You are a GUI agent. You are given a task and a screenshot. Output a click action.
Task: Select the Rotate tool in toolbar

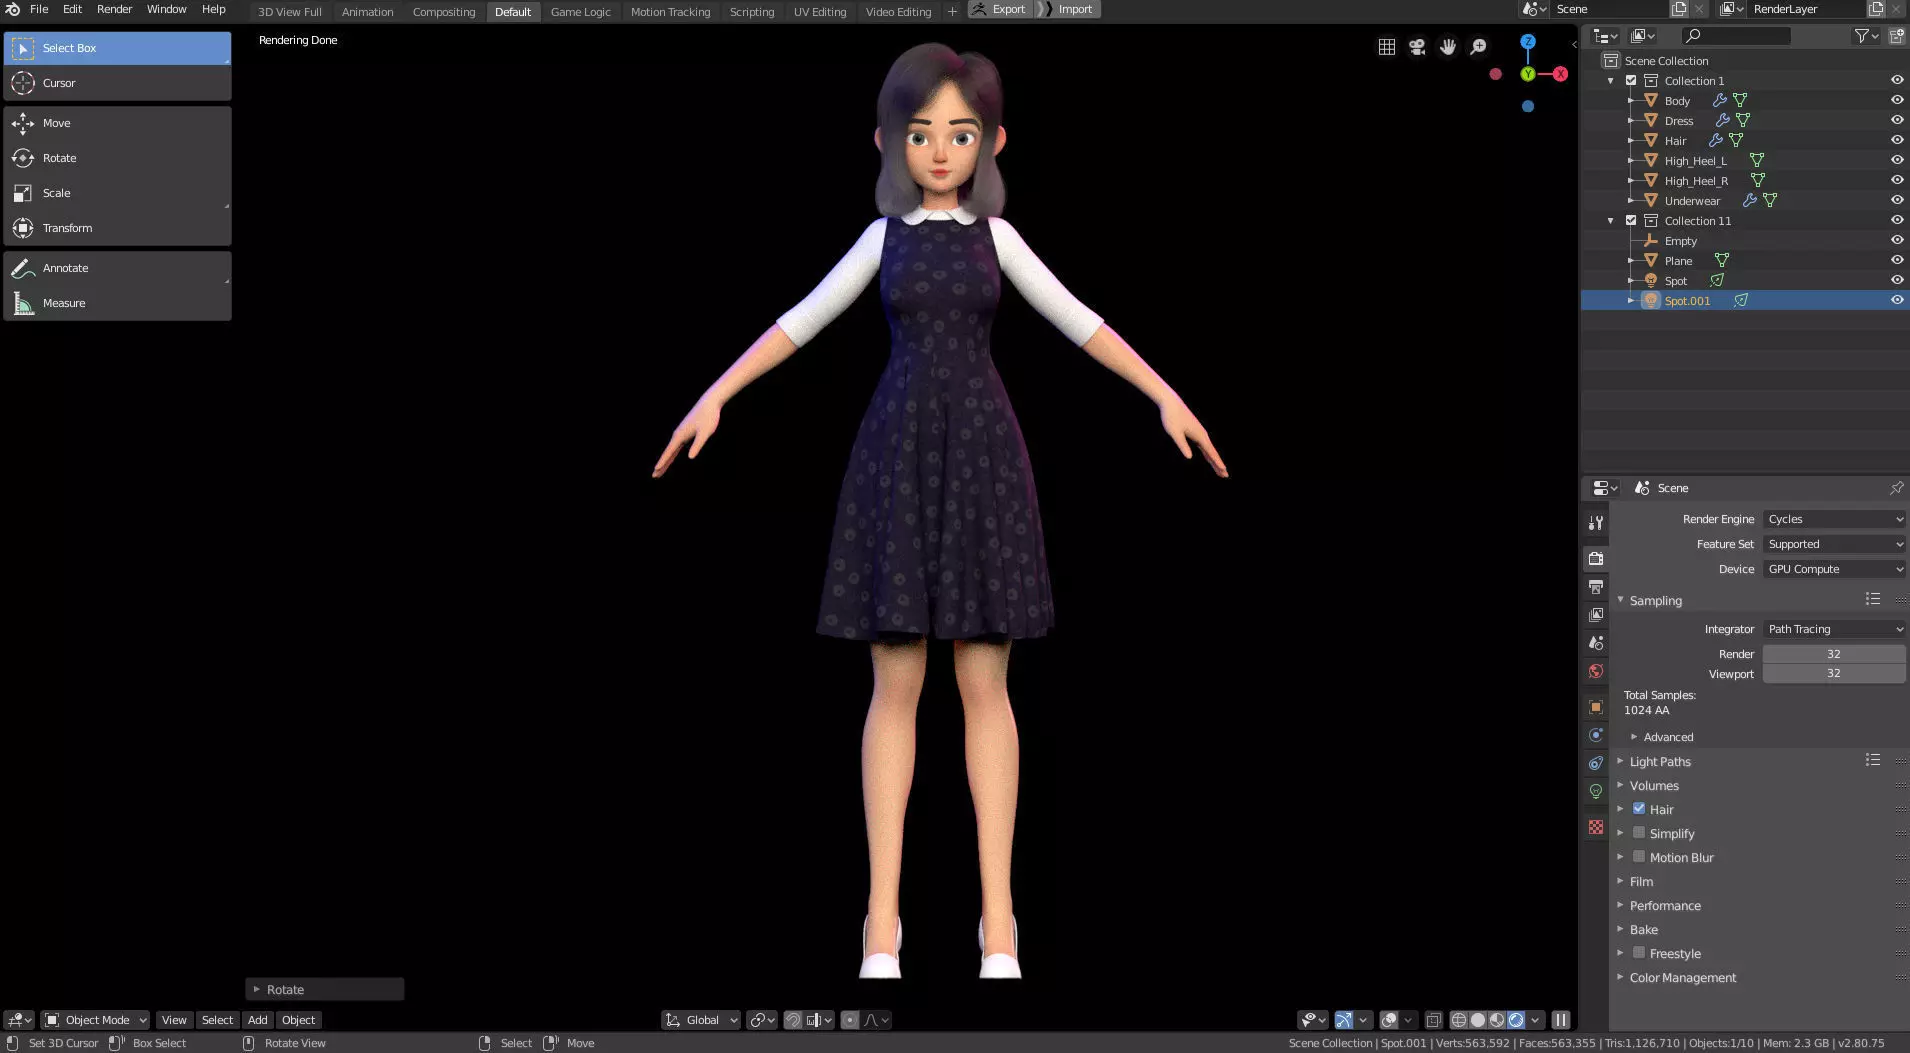[117, 158]
